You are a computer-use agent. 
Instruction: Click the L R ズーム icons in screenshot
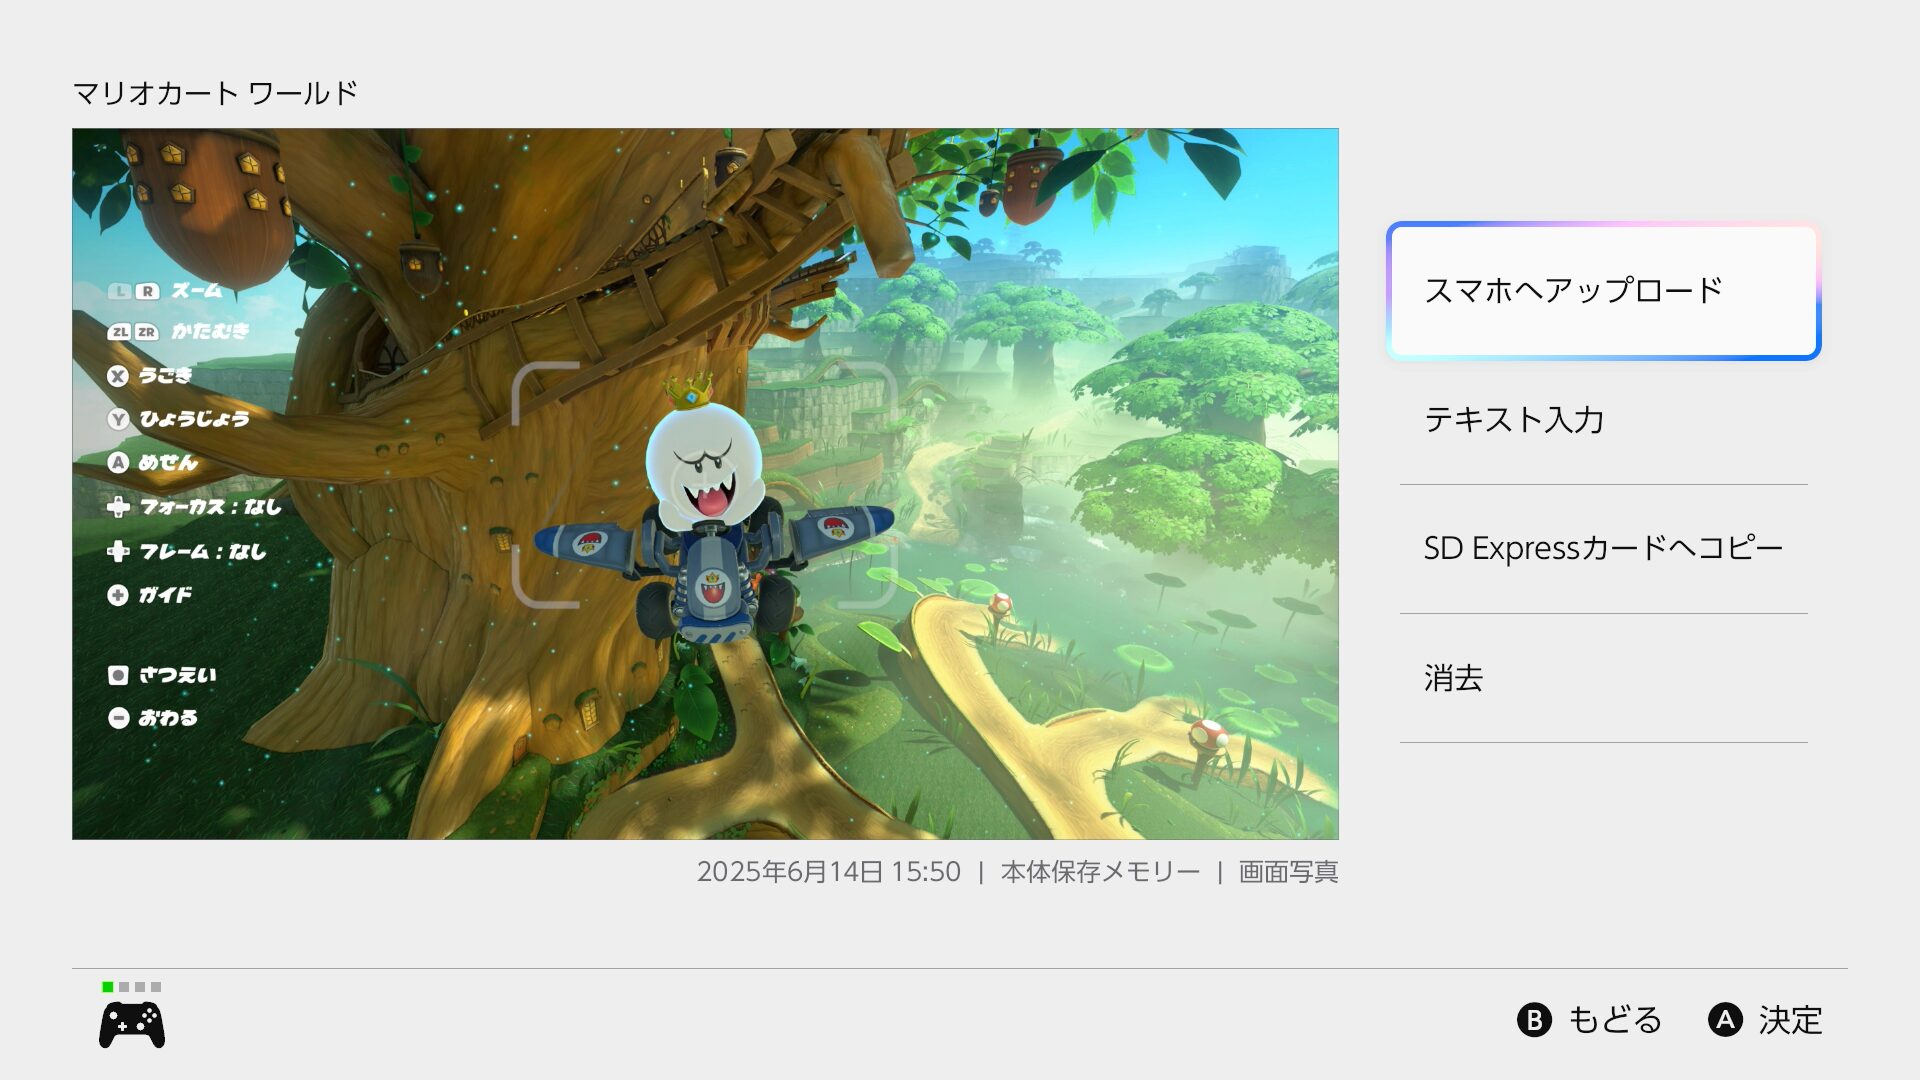pos(133,291)
